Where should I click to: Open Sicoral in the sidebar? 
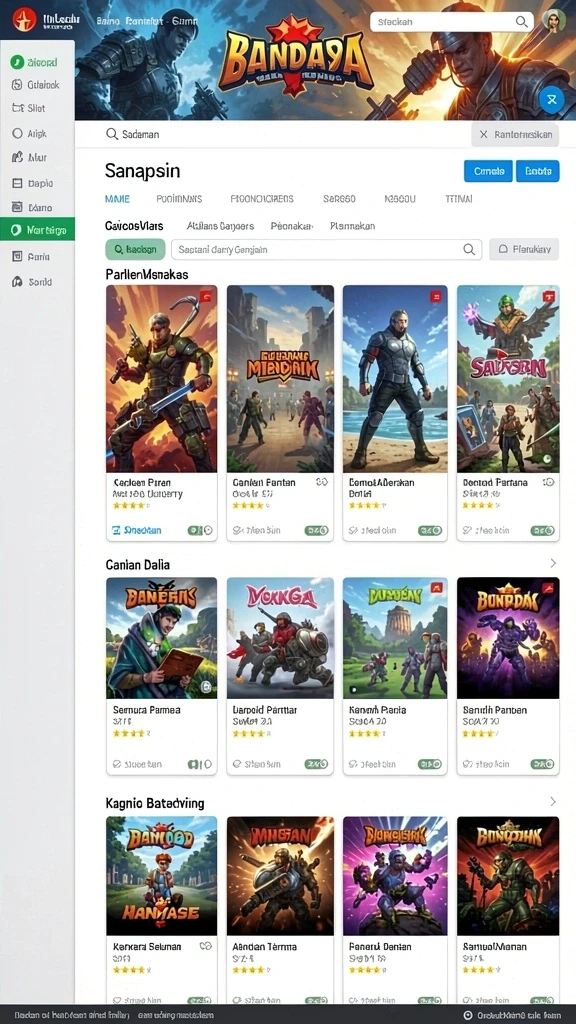click(x=37, y=63)
